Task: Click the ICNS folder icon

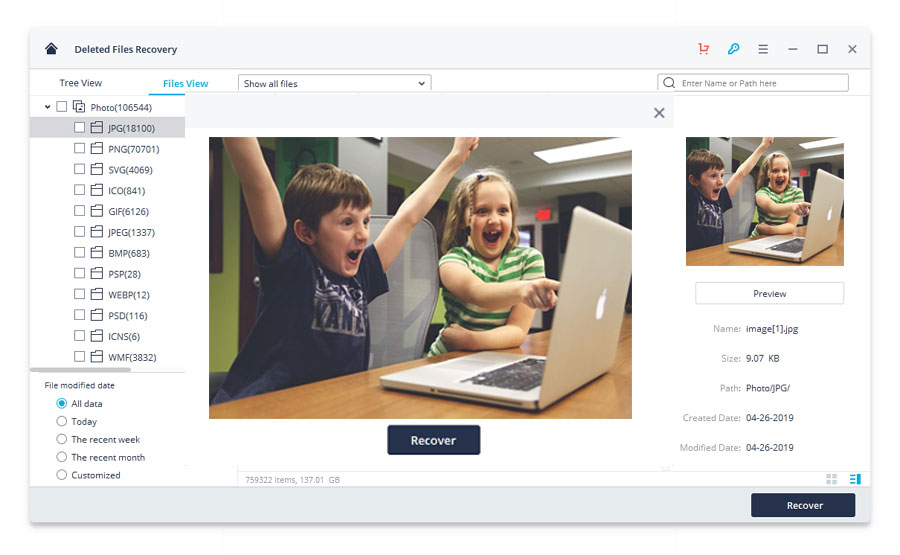Action: tap(97, 336)
